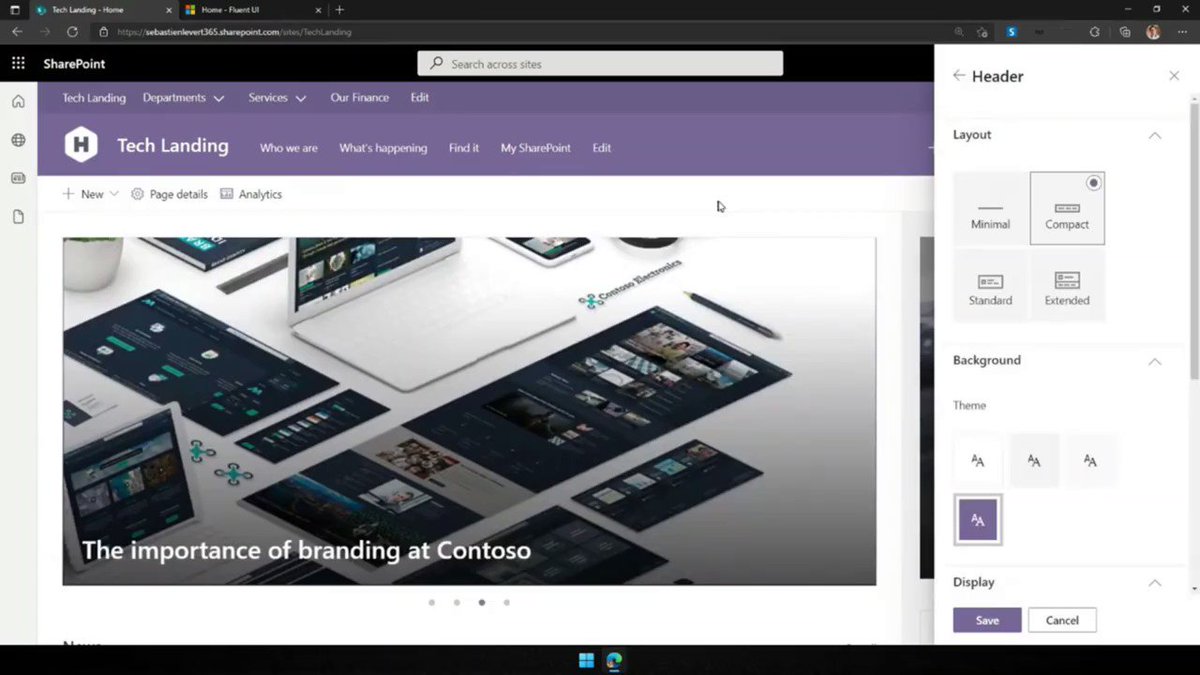Image resolution: width=1200 pixels, height=675 pixels.
Task: Expand Departments menu chevron
Action: point(219,98)
